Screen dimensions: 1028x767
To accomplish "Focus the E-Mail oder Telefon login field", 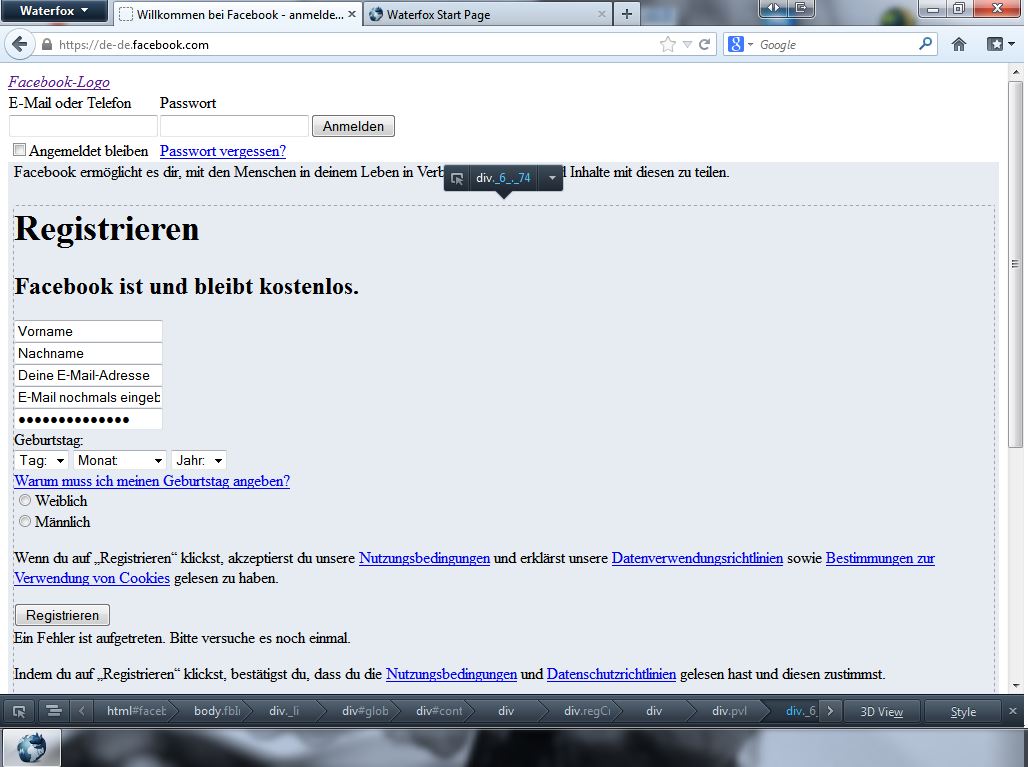I will tap(83, 126).
